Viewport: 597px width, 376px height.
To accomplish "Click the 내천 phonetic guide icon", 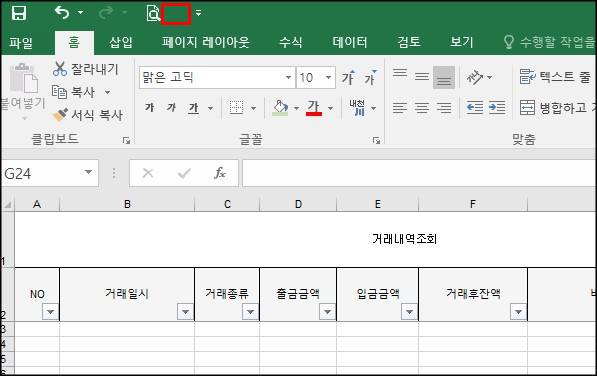I will click(357, 108).
